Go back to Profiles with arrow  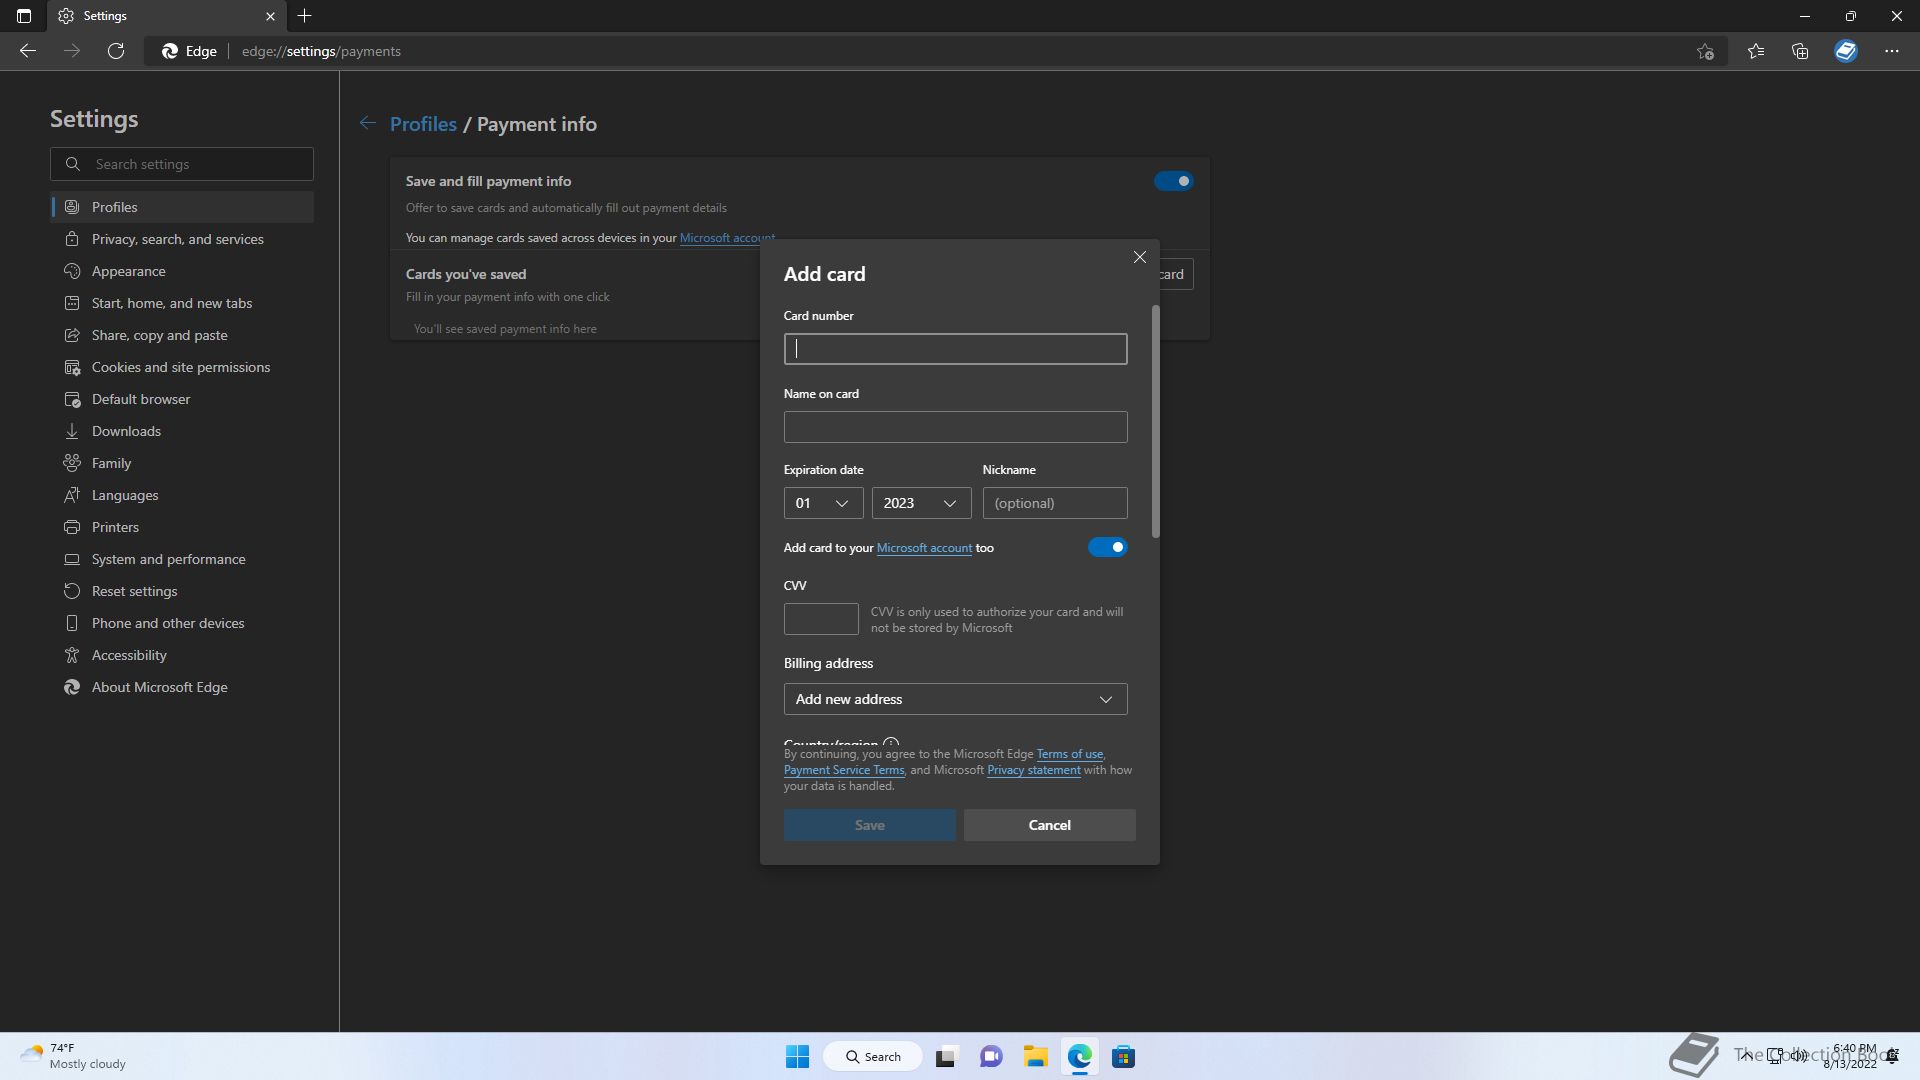(x=368, y=123)
